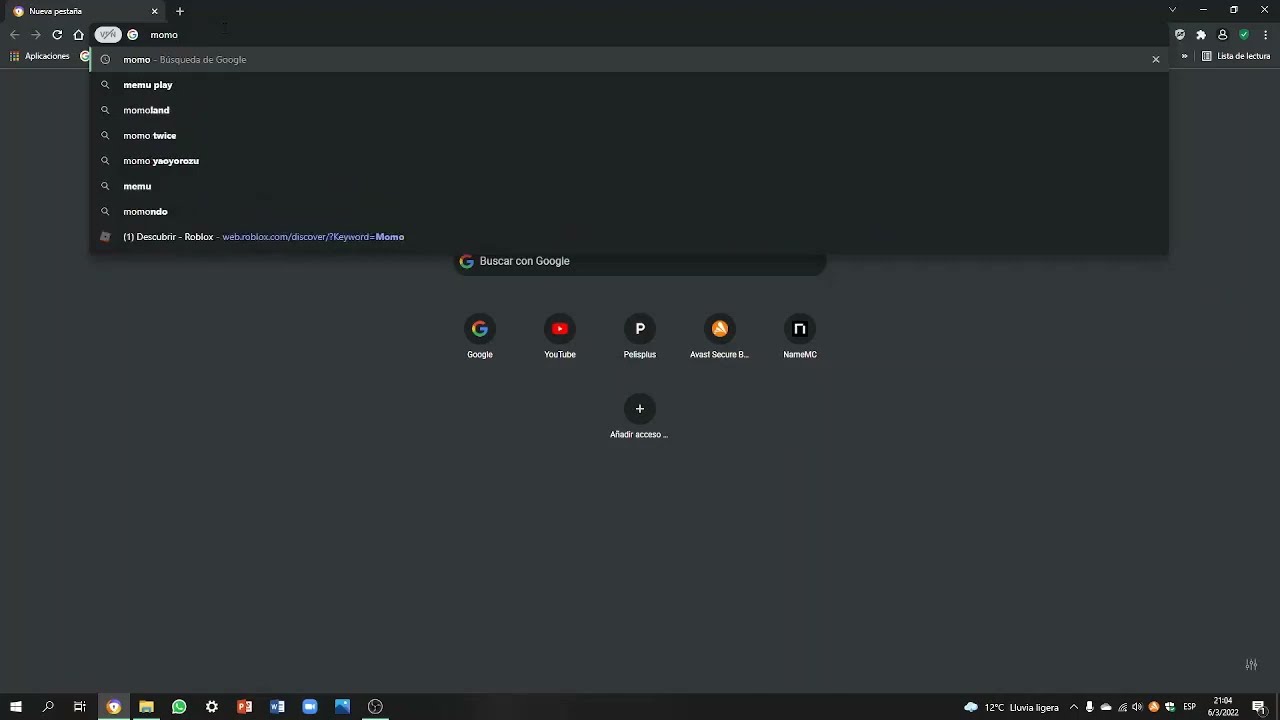
Task: Open the Avast Secure Browser shortcut tile
Action: 720,337
